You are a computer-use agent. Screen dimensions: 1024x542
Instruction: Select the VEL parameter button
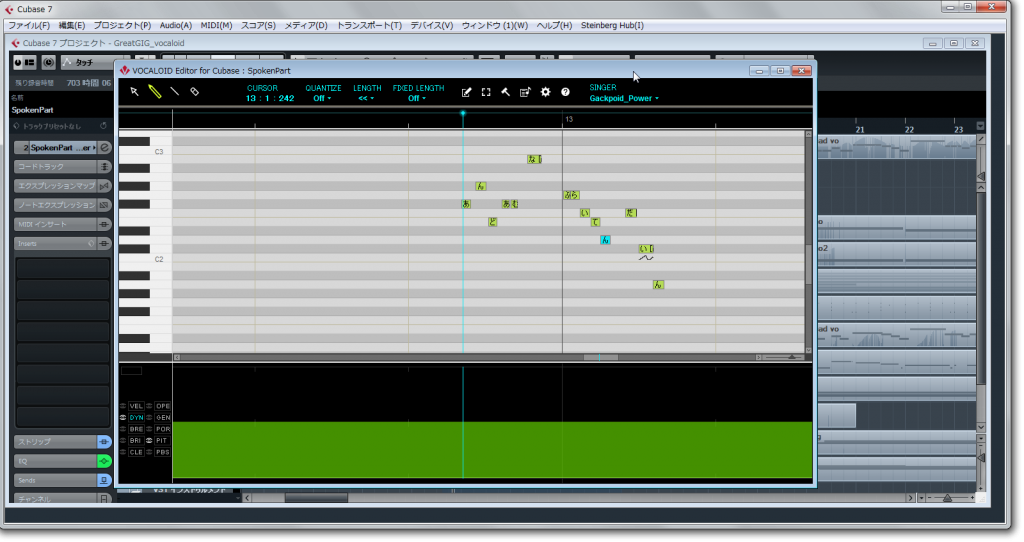point(136,406)
